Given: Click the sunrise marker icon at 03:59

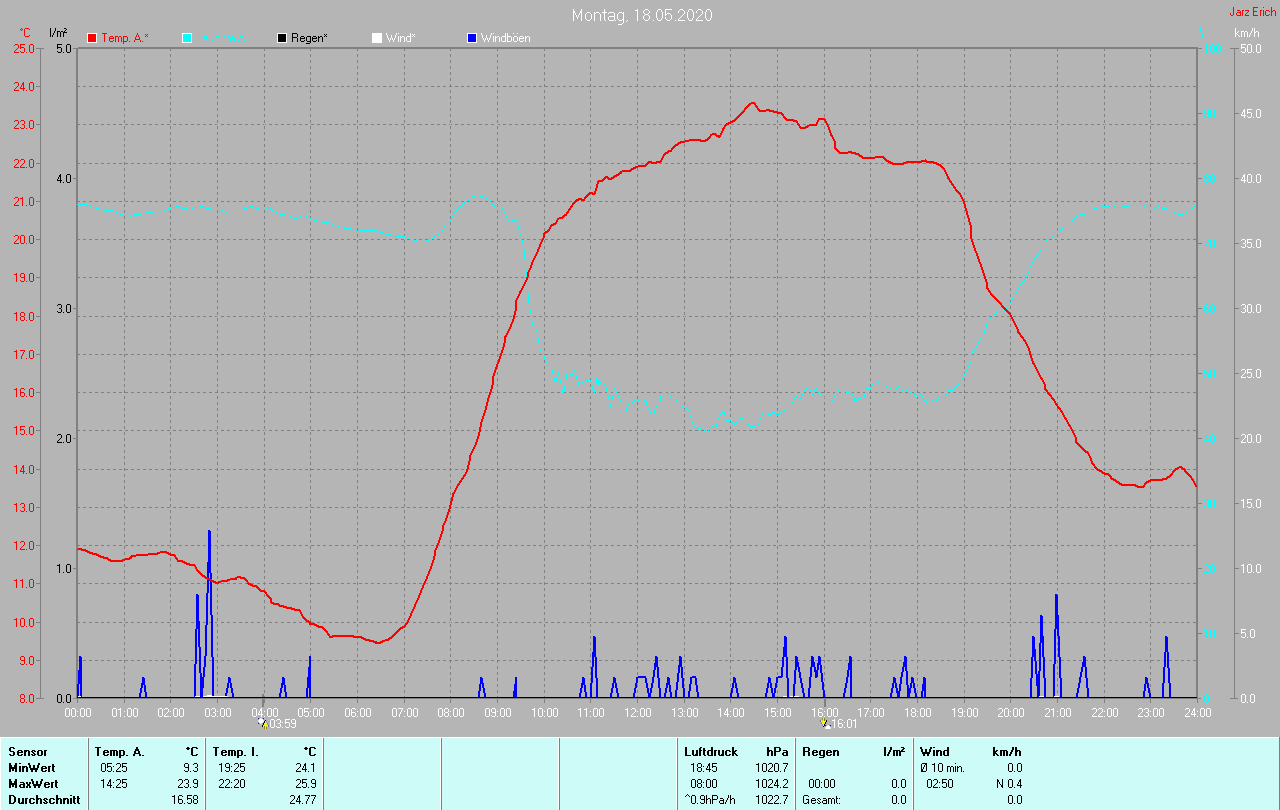Looking at the screenshot, I should [x=263, y=723].
